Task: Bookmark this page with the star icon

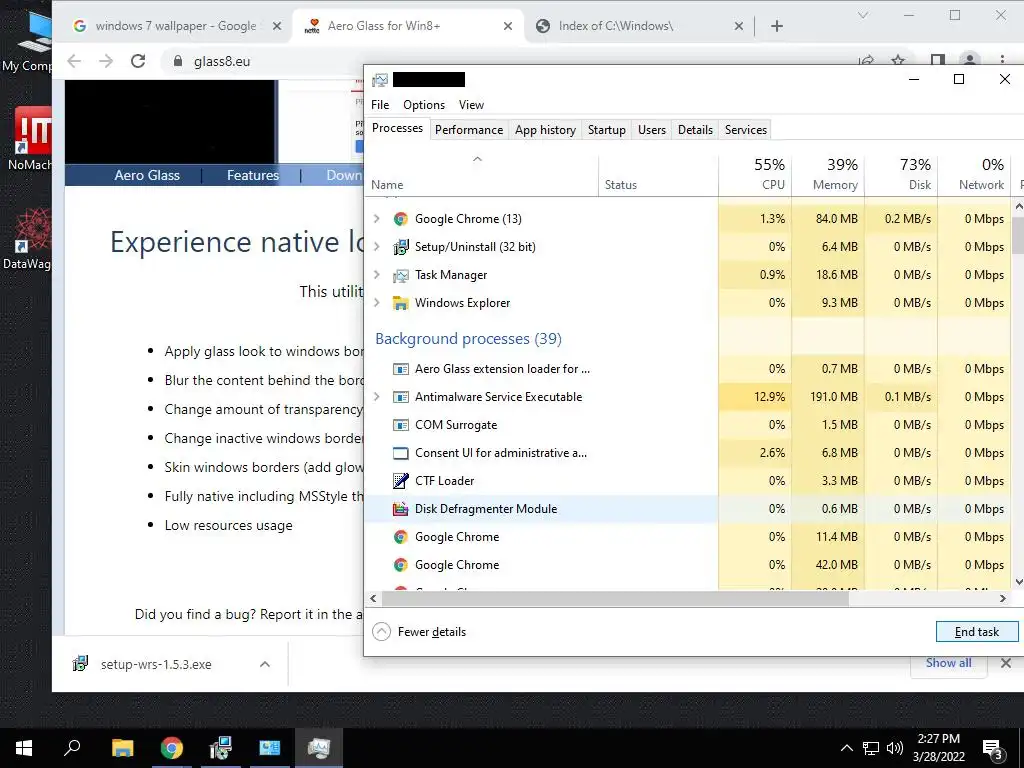Action: (x=898, y=61)
